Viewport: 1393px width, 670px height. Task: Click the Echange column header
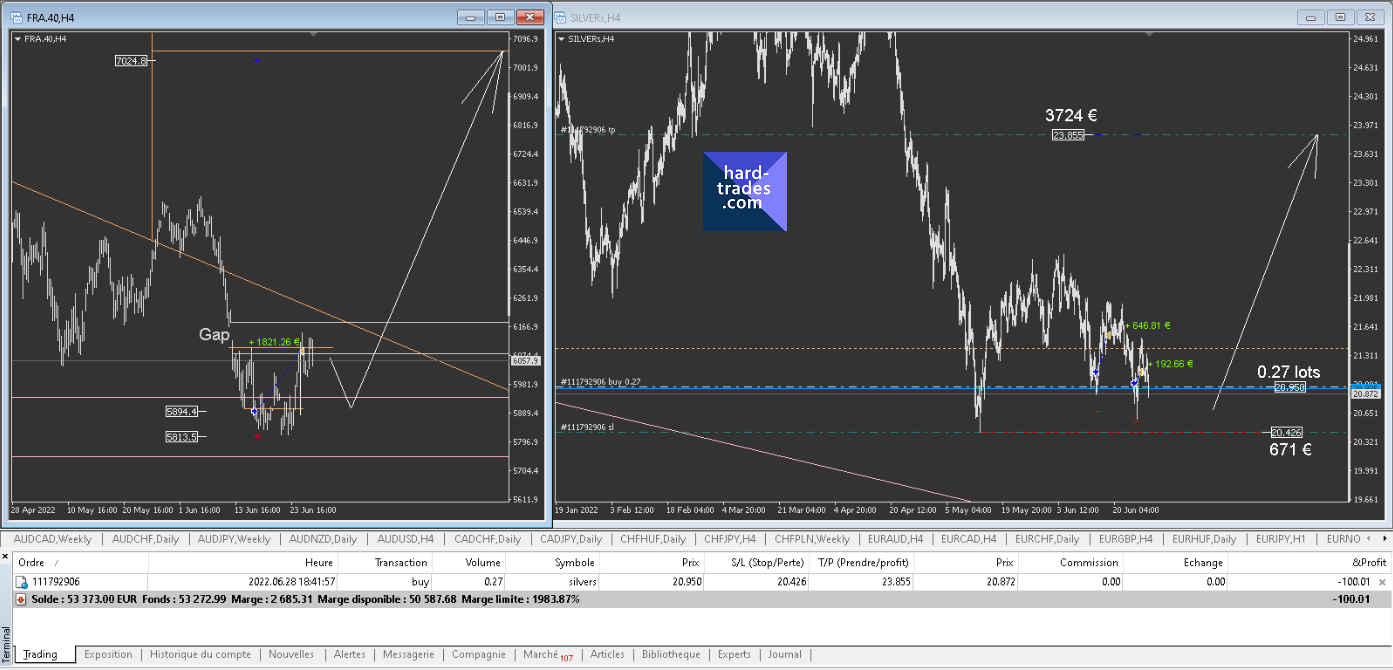tap(1175, 562)
